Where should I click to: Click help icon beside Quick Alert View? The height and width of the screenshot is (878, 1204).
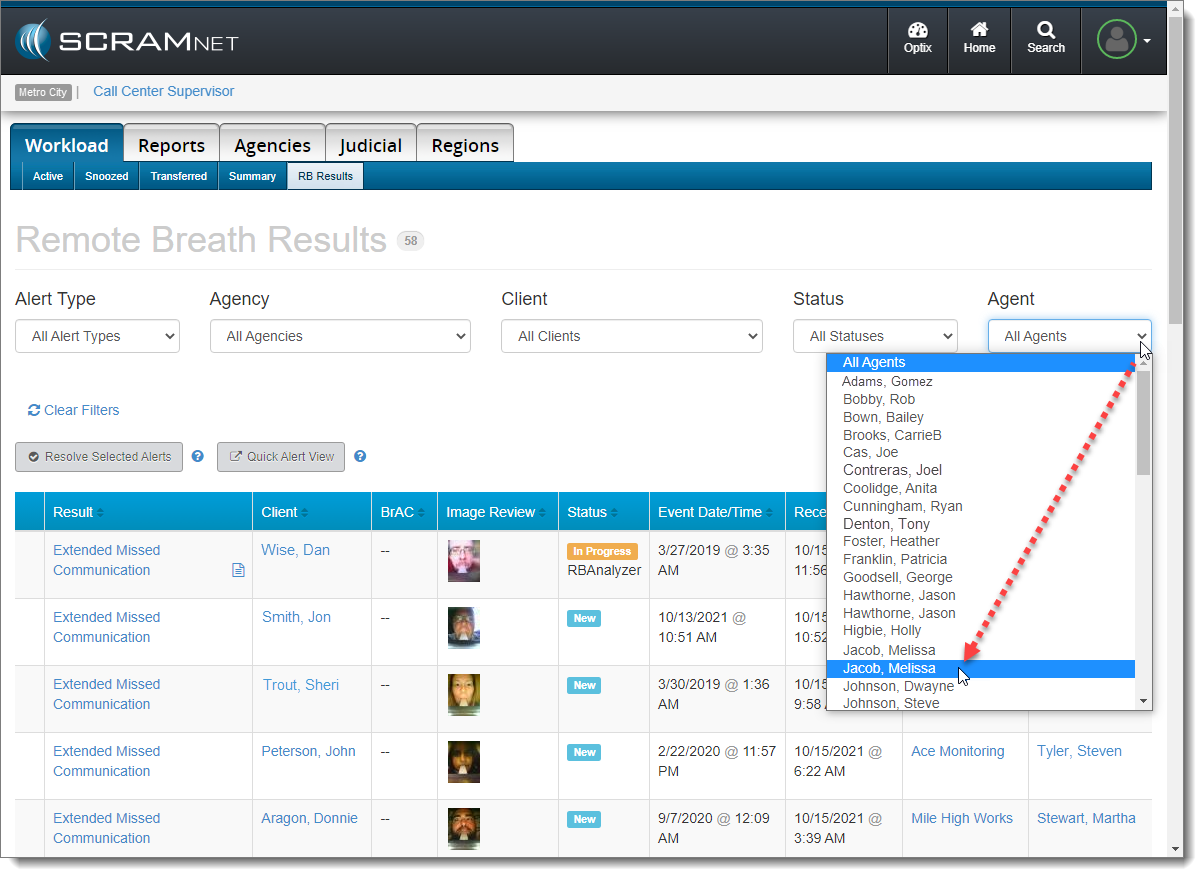(360, 456)
